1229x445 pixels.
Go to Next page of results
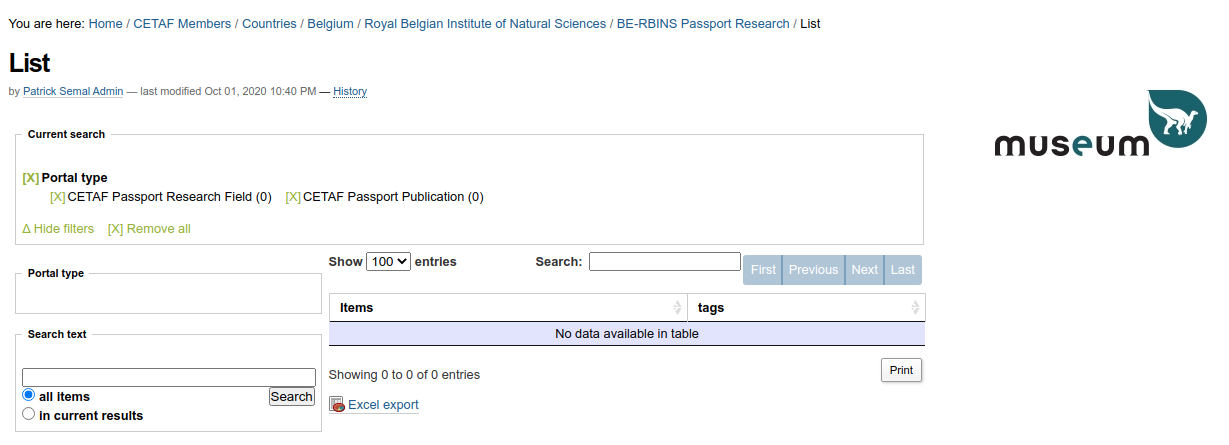pos(864,270)
